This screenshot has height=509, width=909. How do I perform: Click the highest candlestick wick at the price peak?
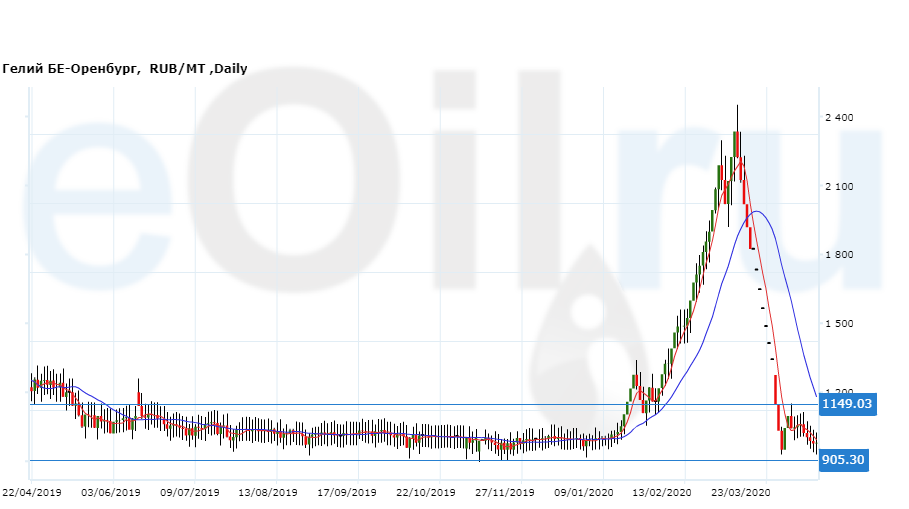click(x=737, y=108)
